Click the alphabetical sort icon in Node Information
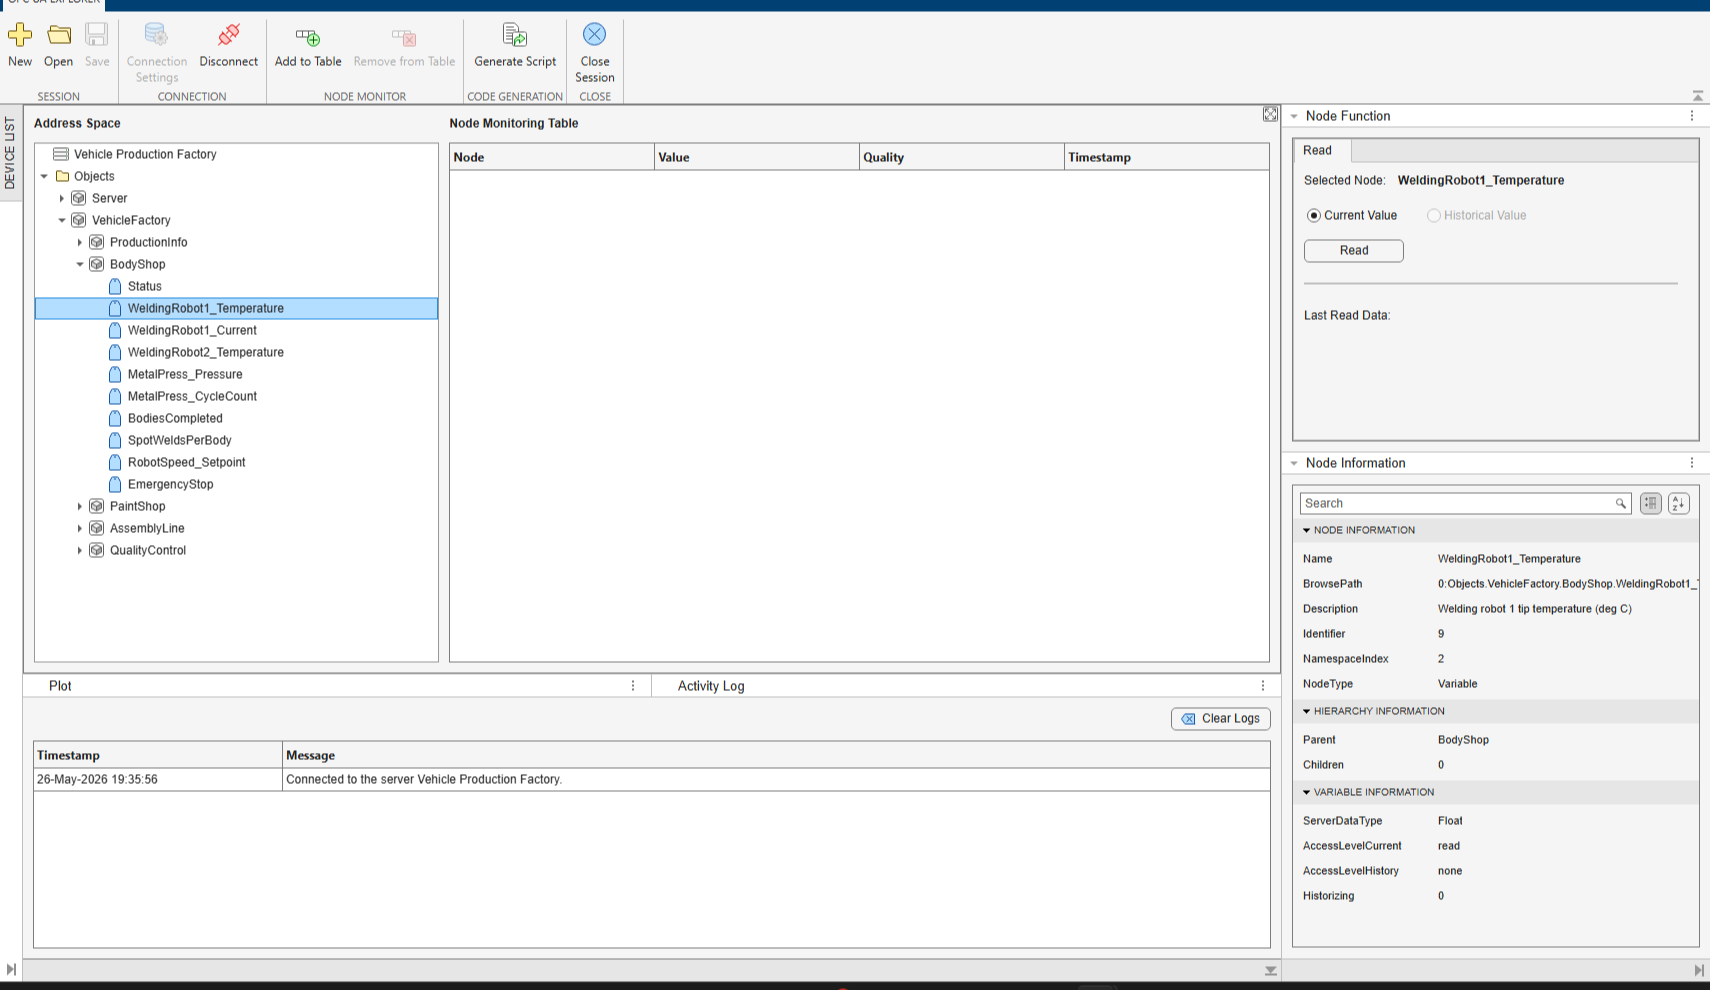1710x990 pixels. 1679,504
